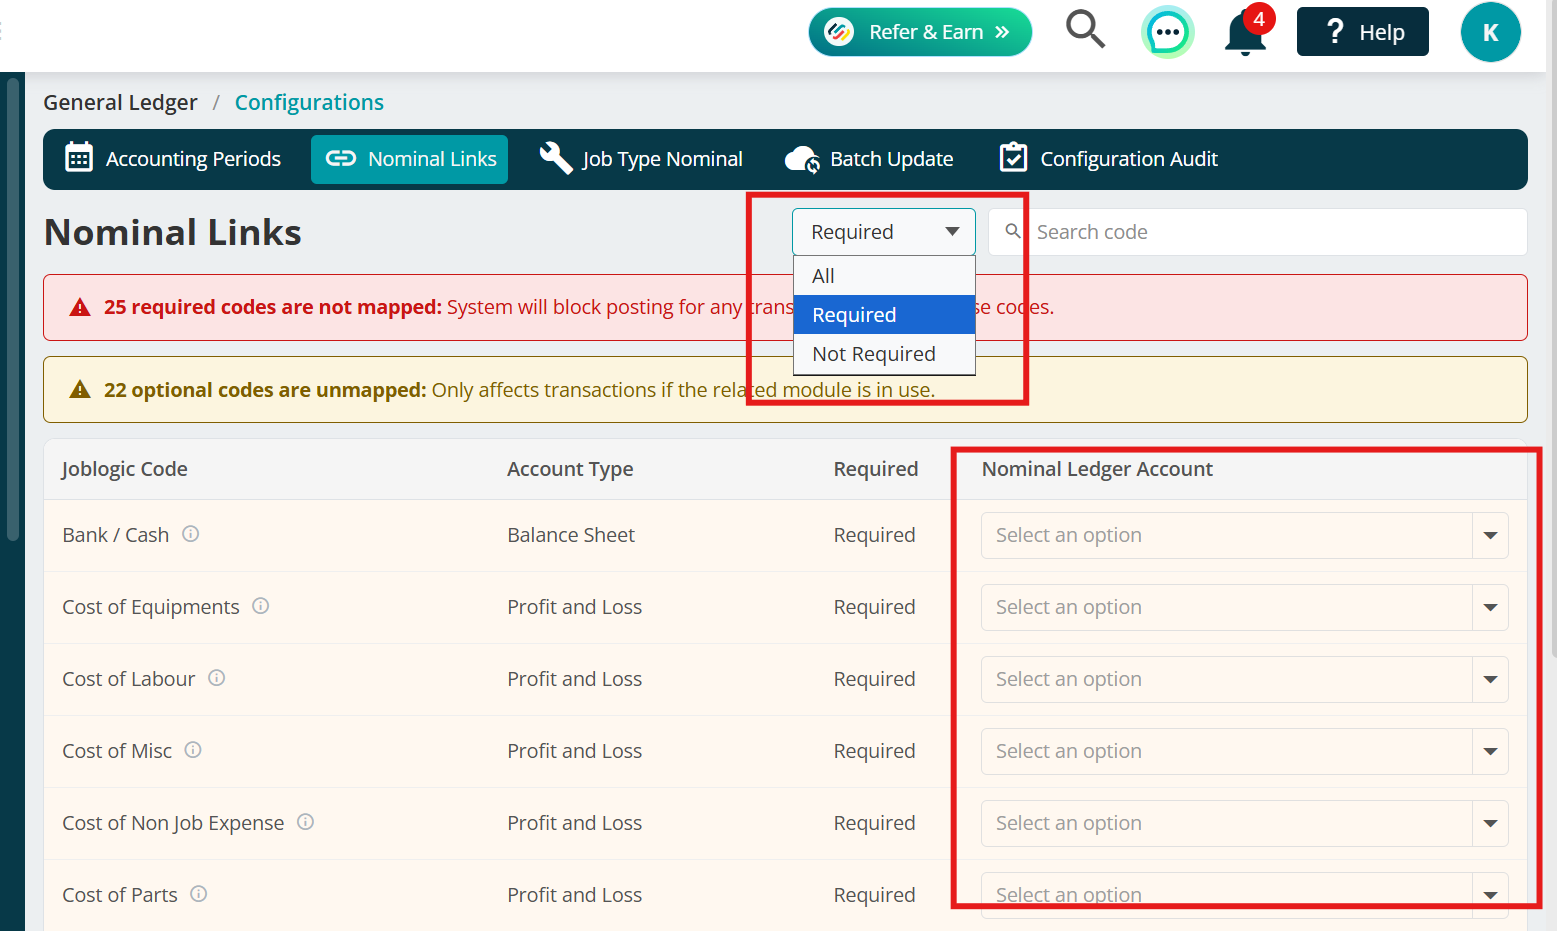The width and height of the screenshot is (1557, 931).
Task: Click the Nominal Links page heading
Action: tap(173, 232)
